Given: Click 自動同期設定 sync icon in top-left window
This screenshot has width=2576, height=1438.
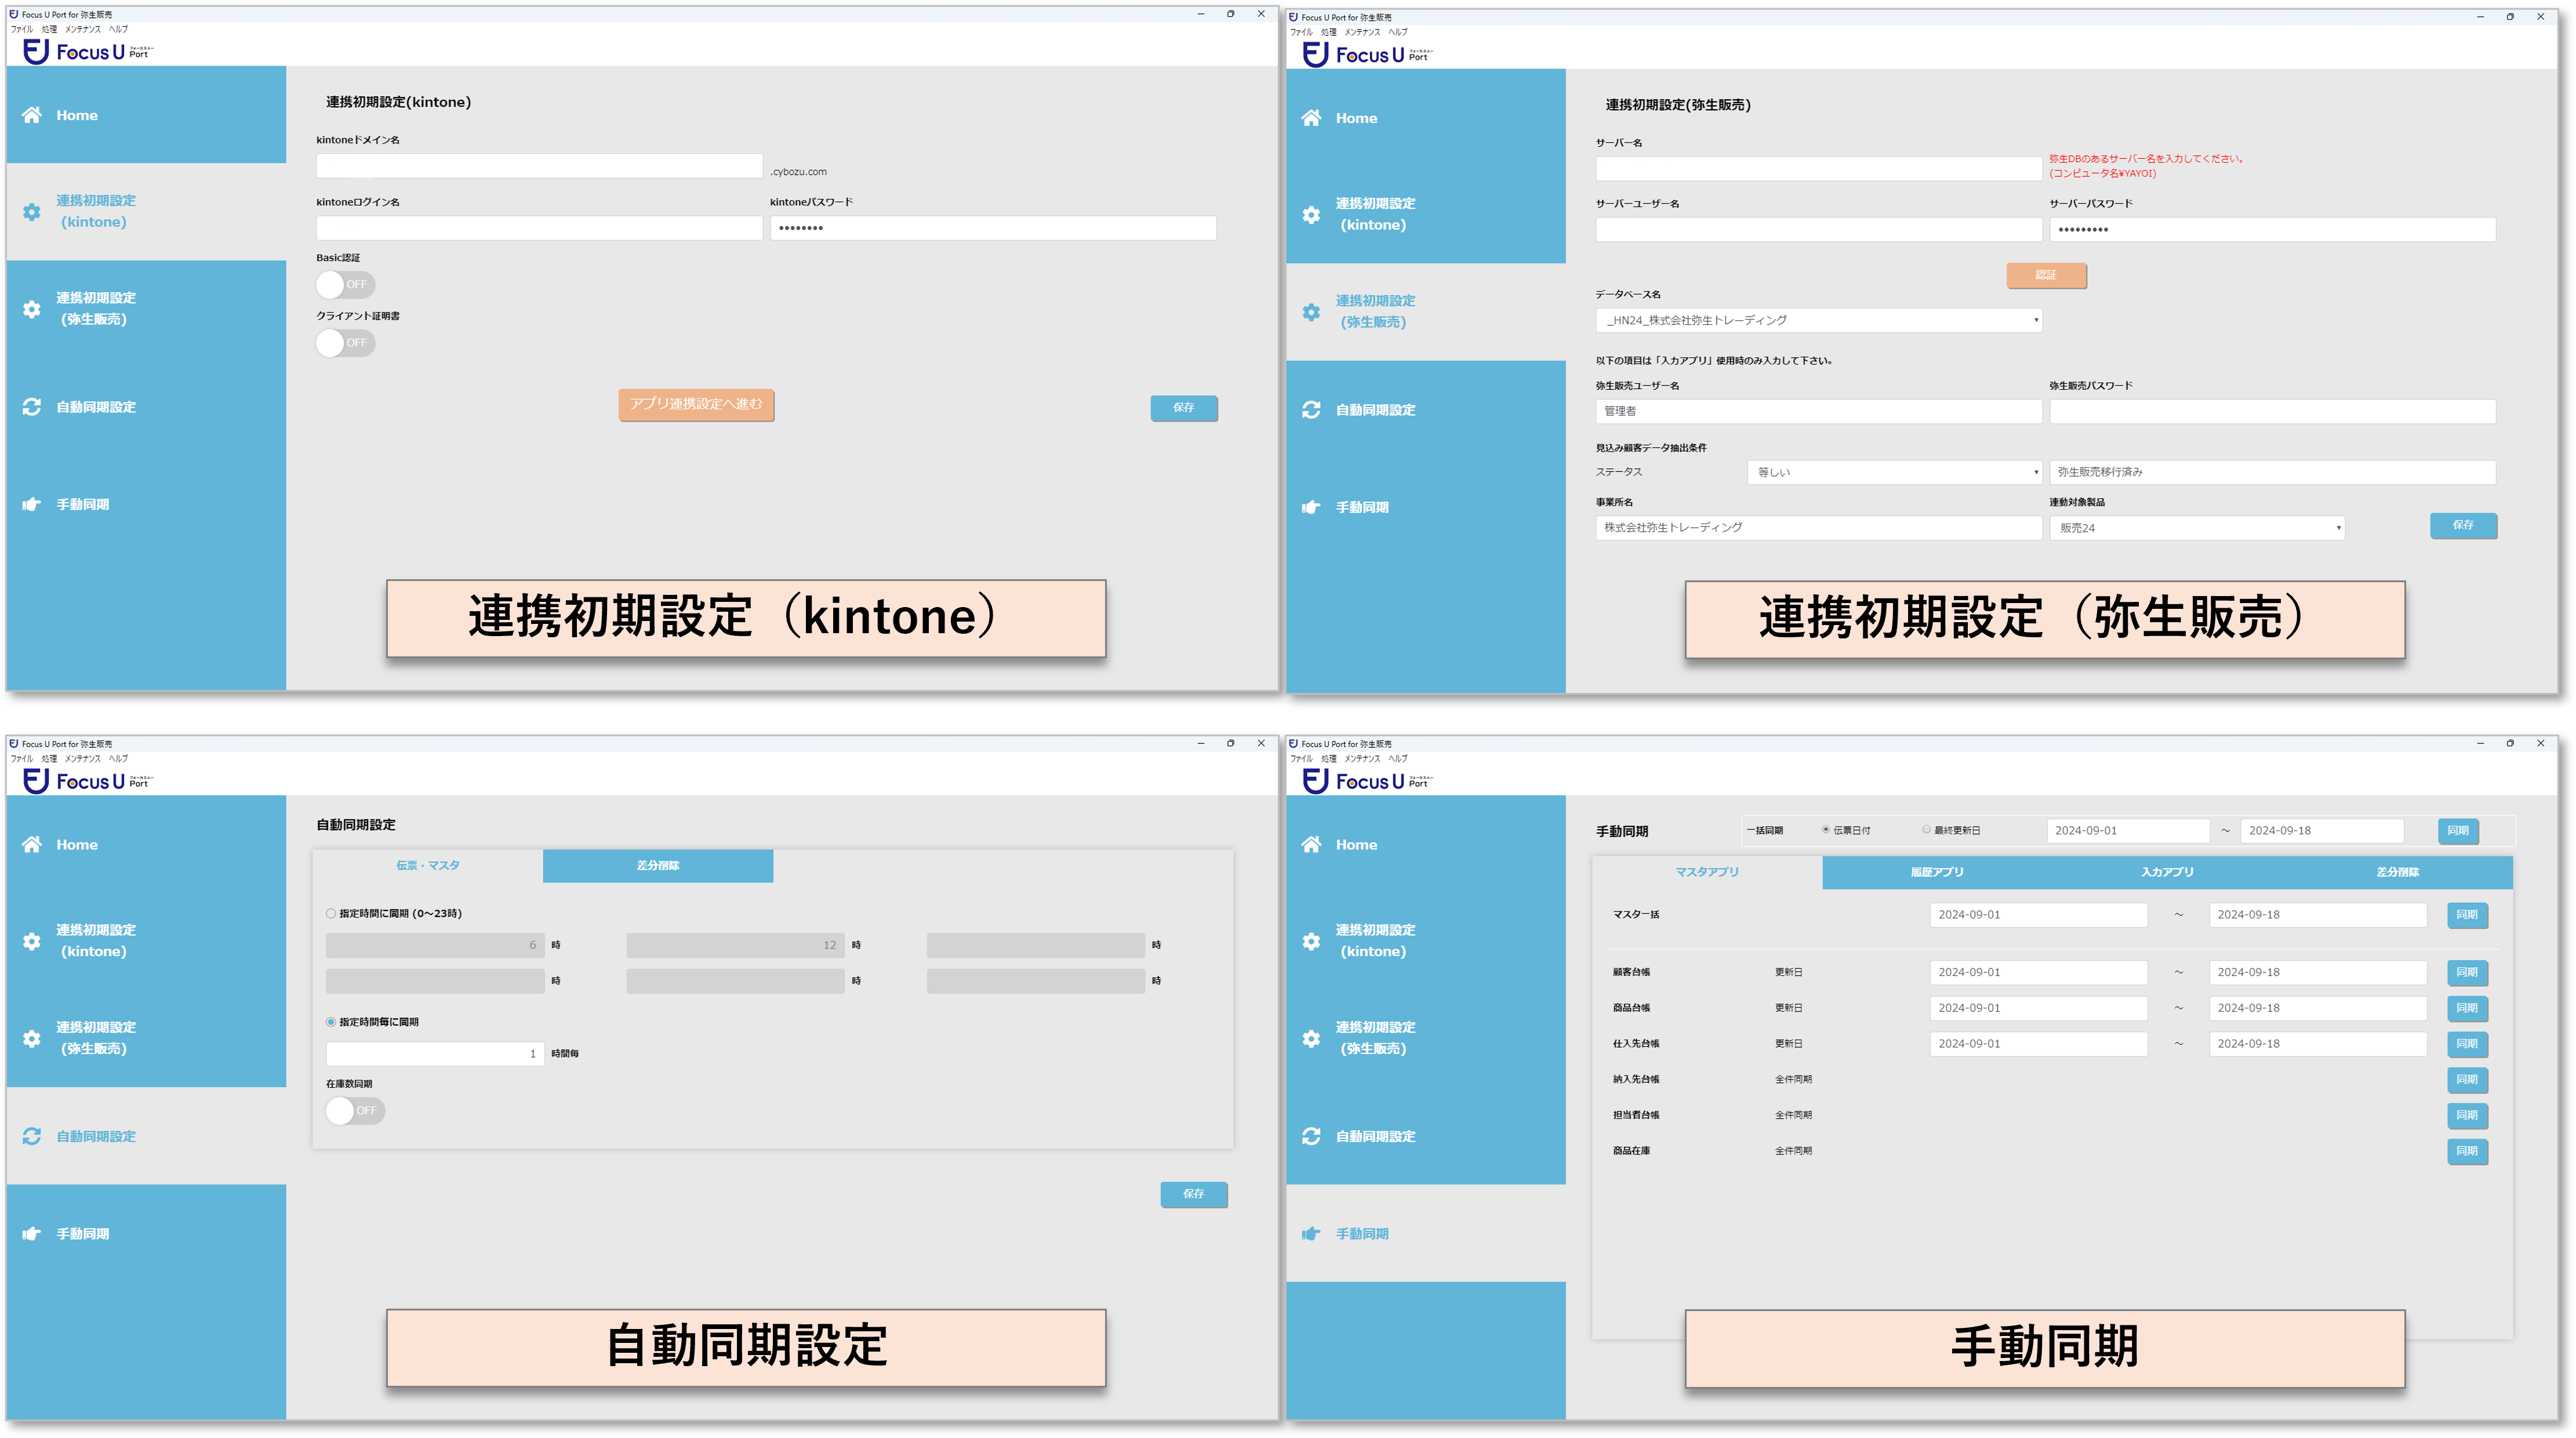Looking at the screenshot, I should tap(32, 407).
